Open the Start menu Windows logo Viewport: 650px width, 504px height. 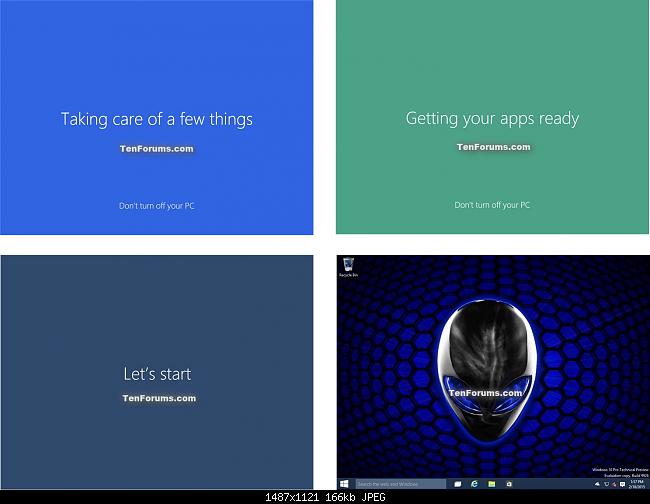click(x=344, y=484)
